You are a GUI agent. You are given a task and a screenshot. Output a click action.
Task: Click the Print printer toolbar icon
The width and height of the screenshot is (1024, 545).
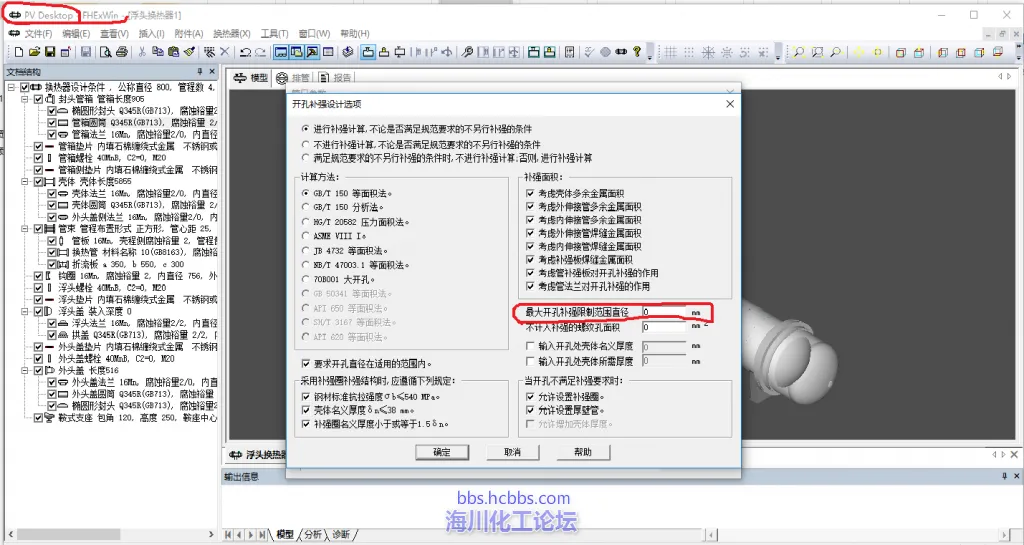click(121, 52)
